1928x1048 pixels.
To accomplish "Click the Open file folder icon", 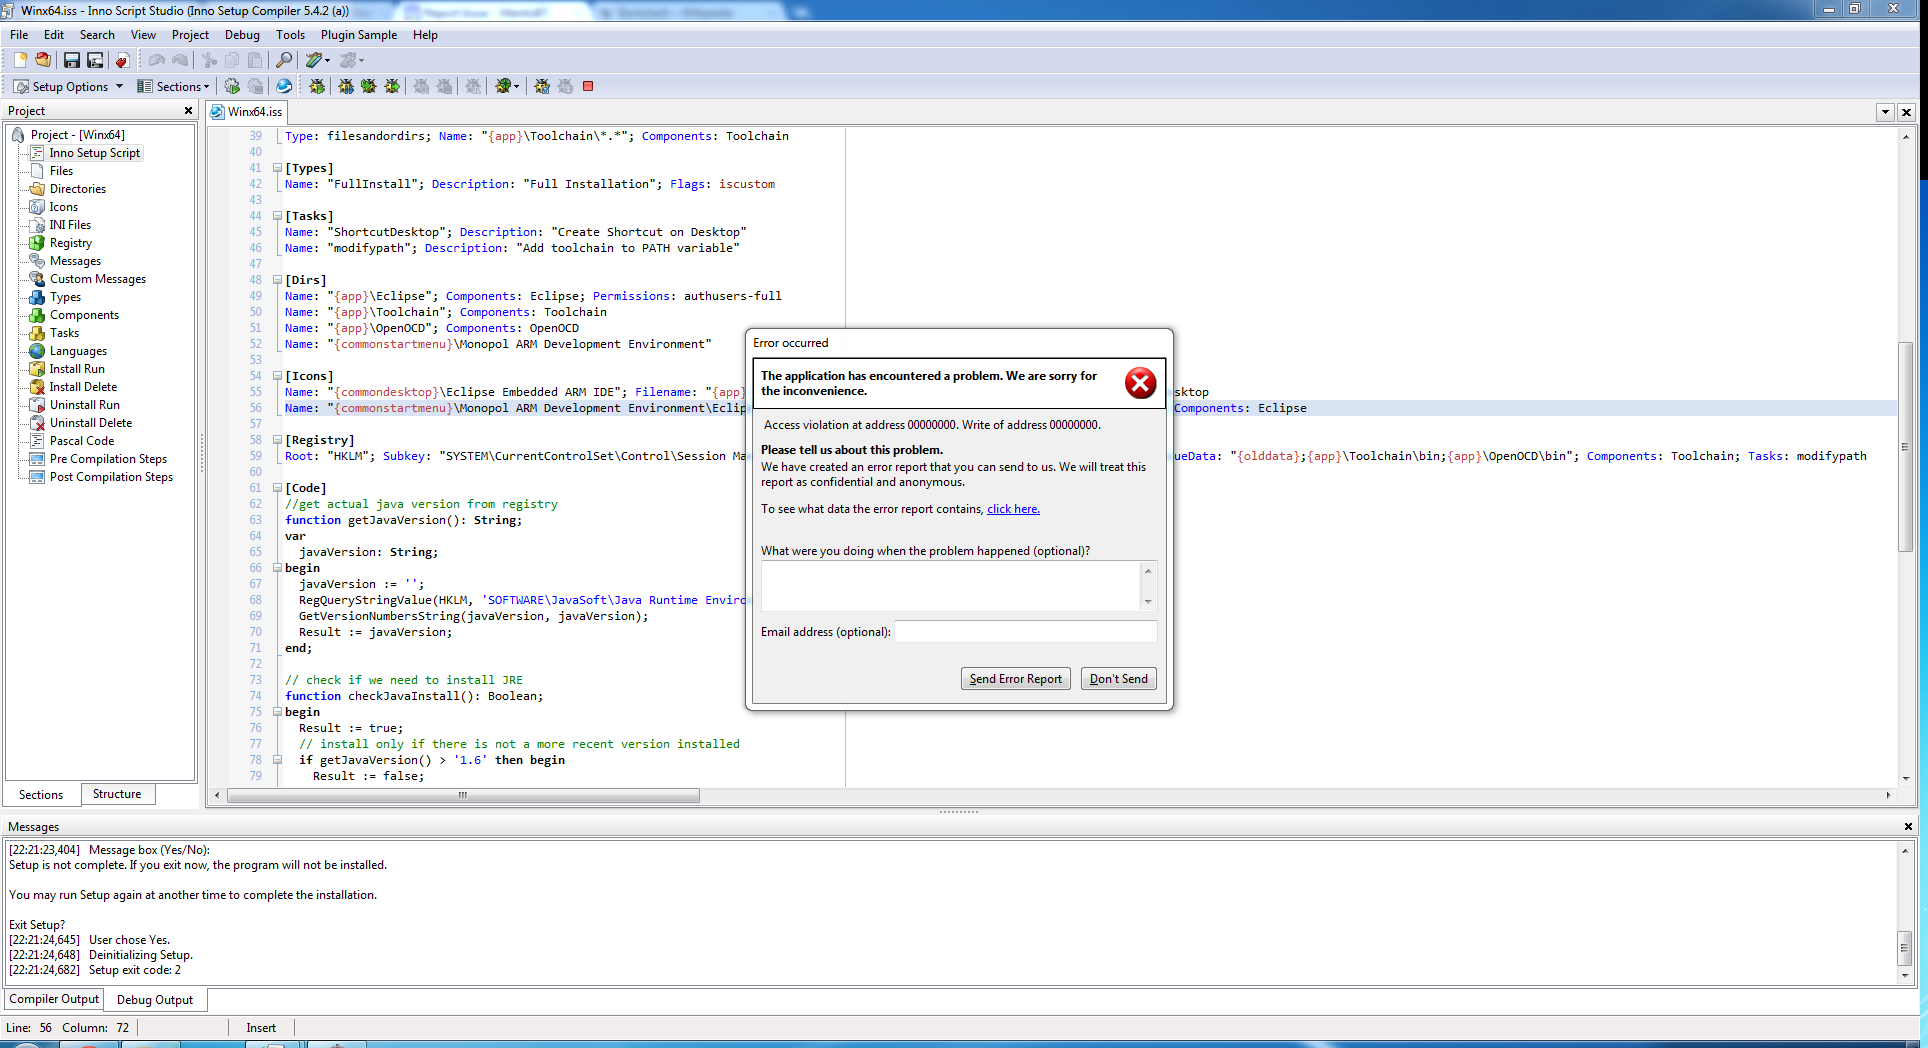I will (x=43, y=60).
